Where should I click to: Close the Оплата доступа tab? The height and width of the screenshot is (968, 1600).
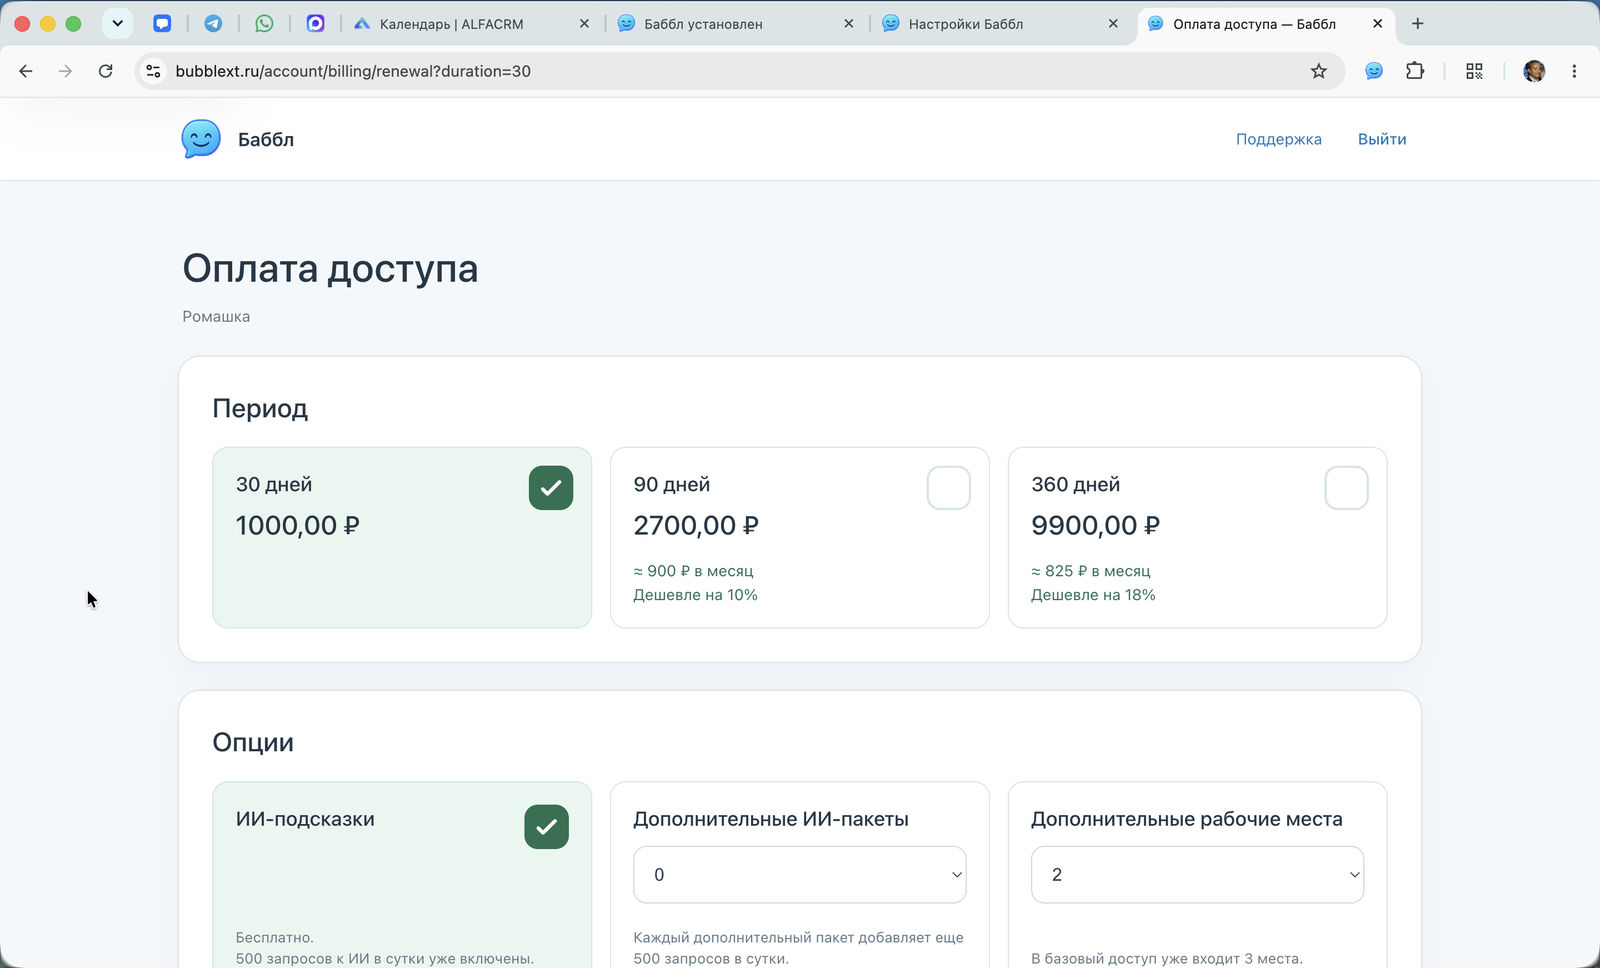coord(1377,23)
